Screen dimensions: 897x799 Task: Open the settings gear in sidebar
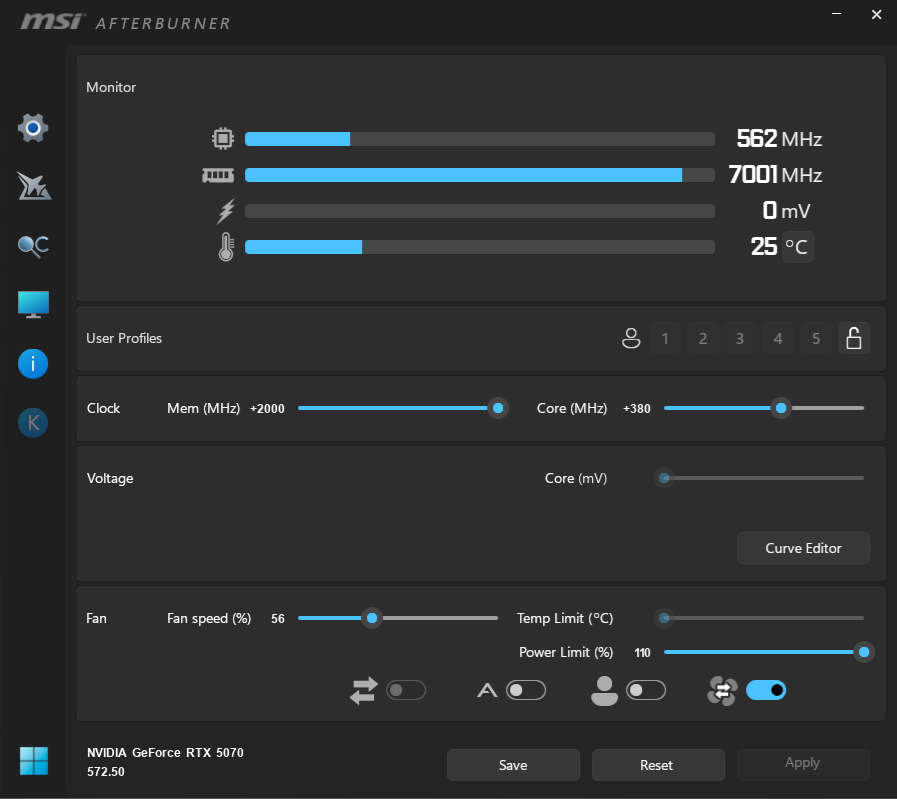33,128
